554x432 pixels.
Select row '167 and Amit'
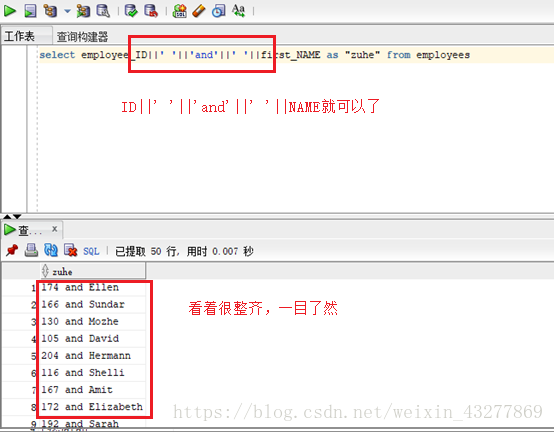[93, 390]
